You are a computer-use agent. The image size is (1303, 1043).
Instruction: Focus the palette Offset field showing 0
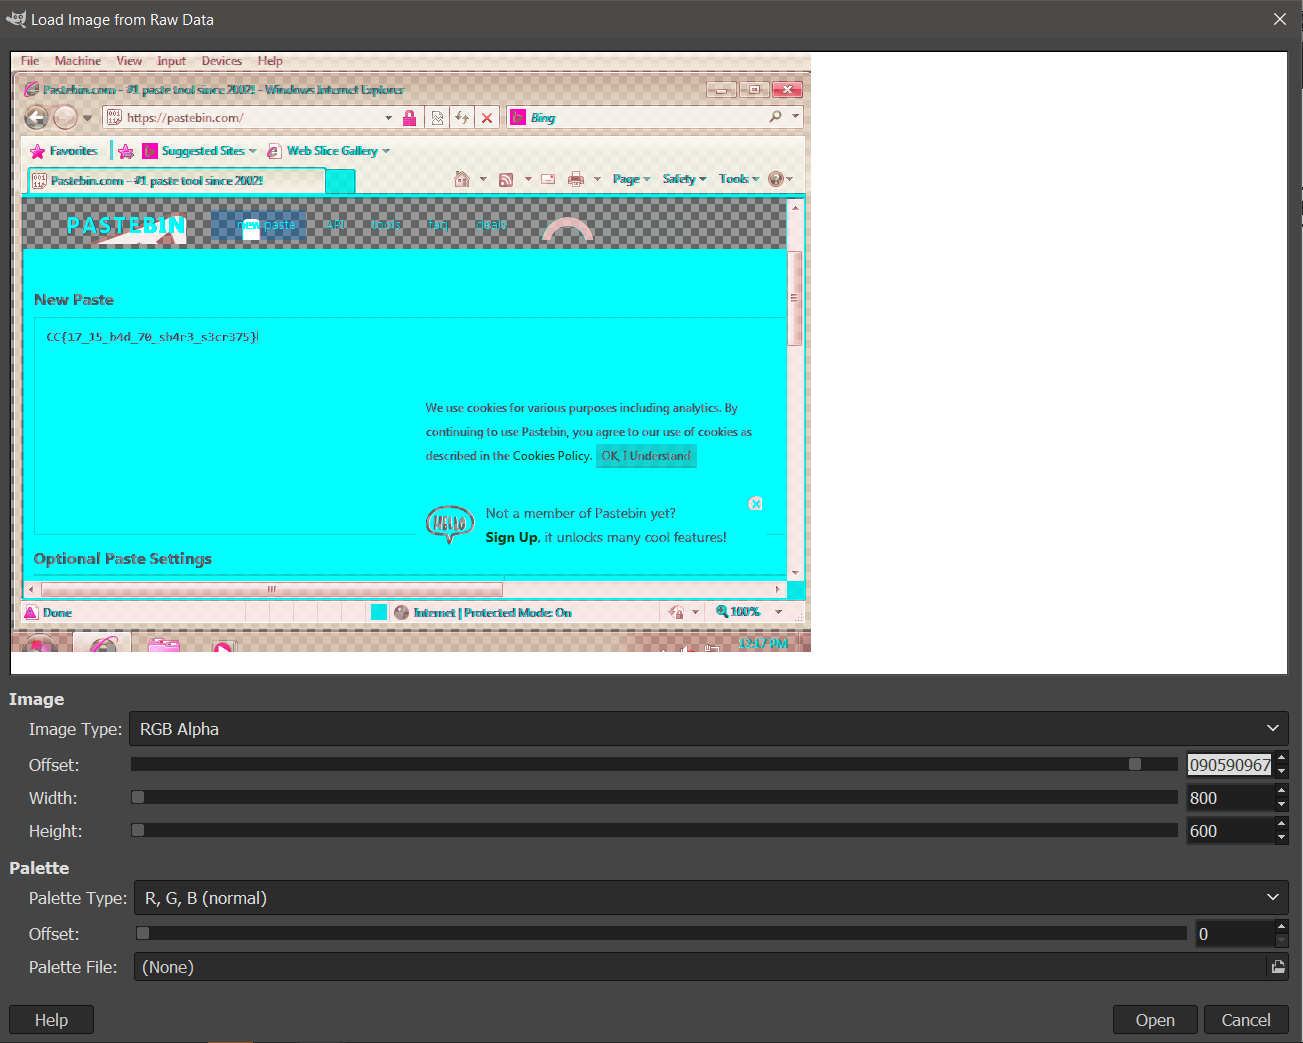(x=1234, y=934)
